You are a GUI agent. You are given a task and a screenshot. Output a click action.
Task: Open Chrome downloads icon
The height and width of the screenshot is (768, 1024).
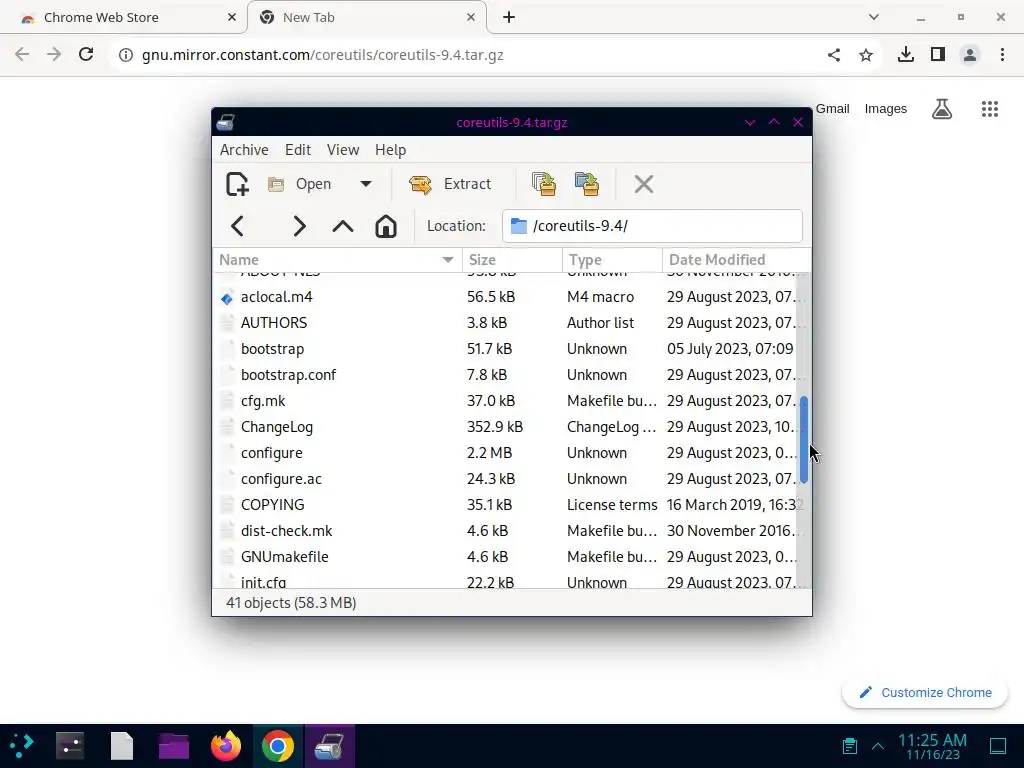coord(905,54)
